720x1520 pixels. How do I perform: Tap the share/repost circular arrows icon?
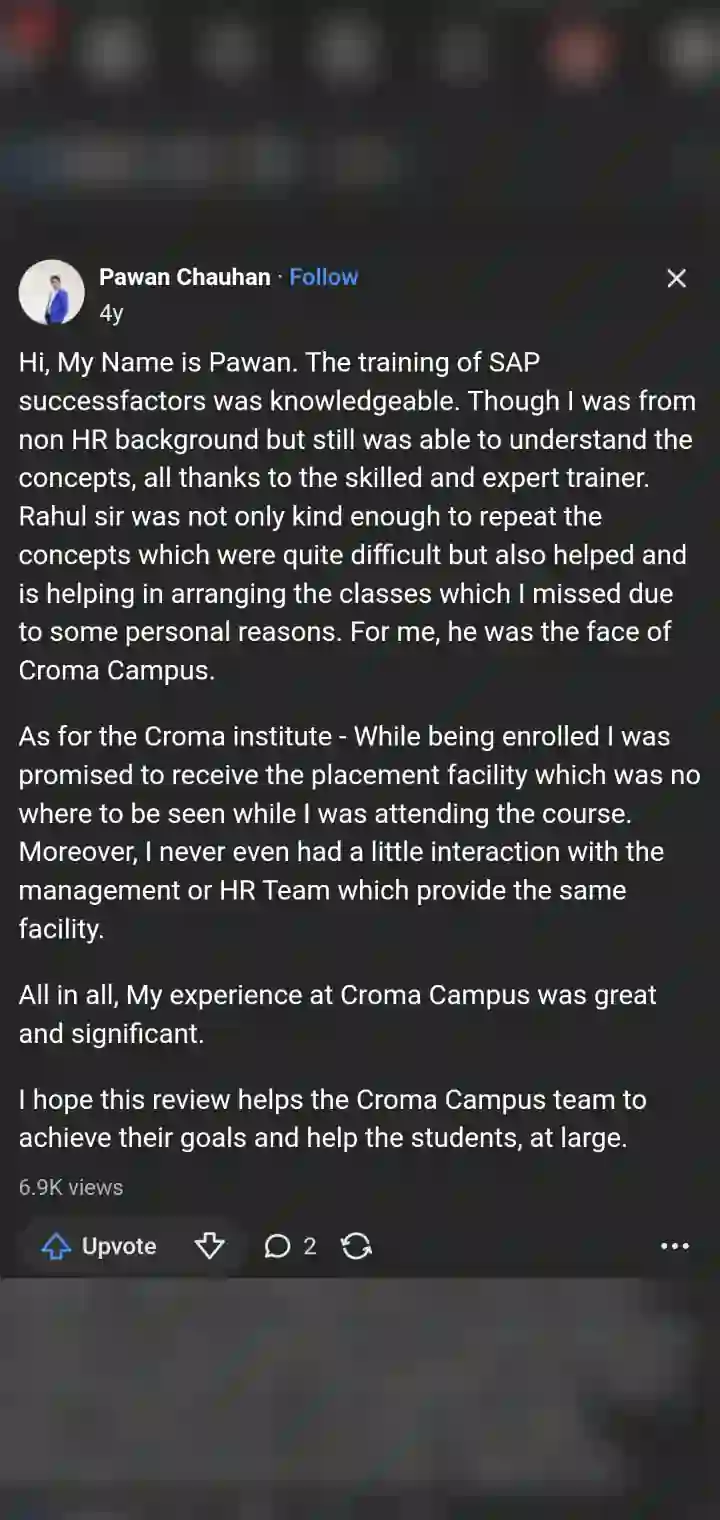356,1246
